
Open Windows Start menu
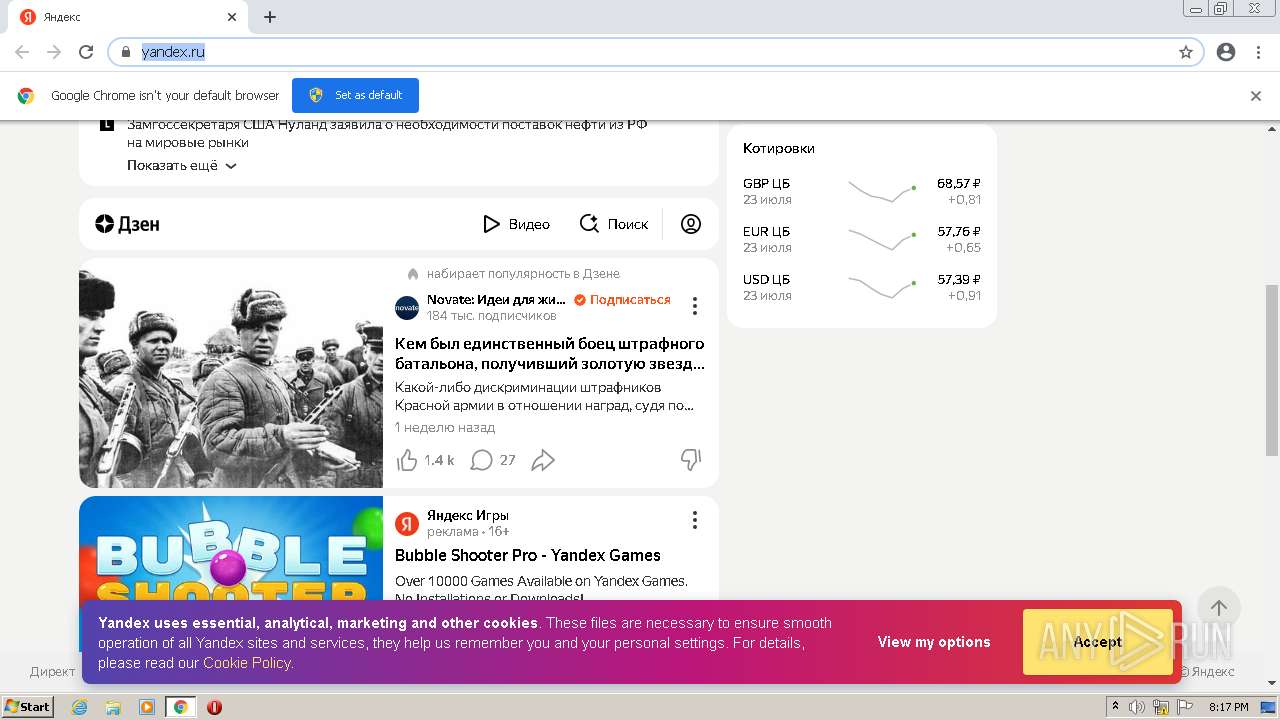[27, 707]
